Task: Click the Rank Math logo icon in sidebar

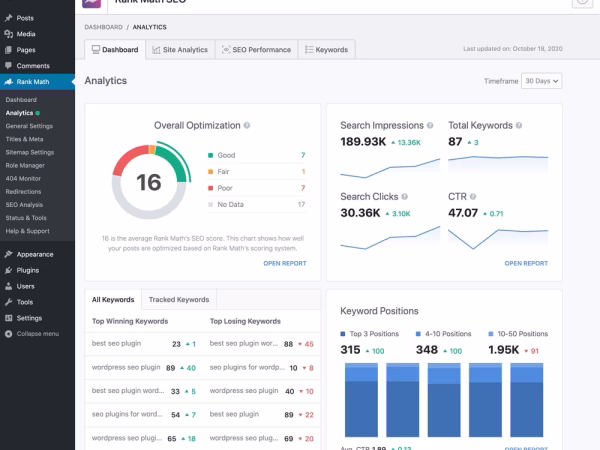Action: pos(8,82)
